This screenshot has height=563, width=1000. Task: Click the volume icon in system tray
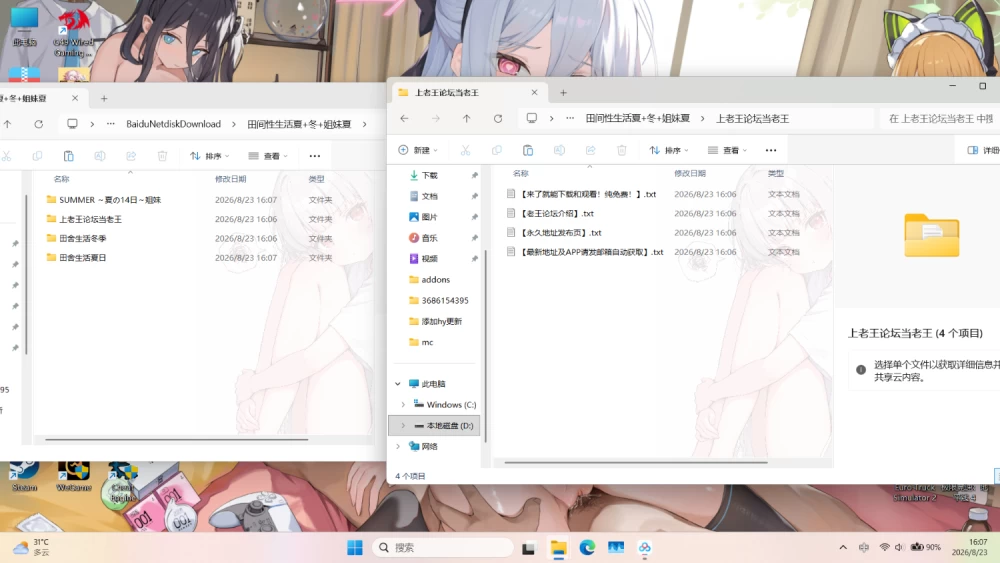899,547
